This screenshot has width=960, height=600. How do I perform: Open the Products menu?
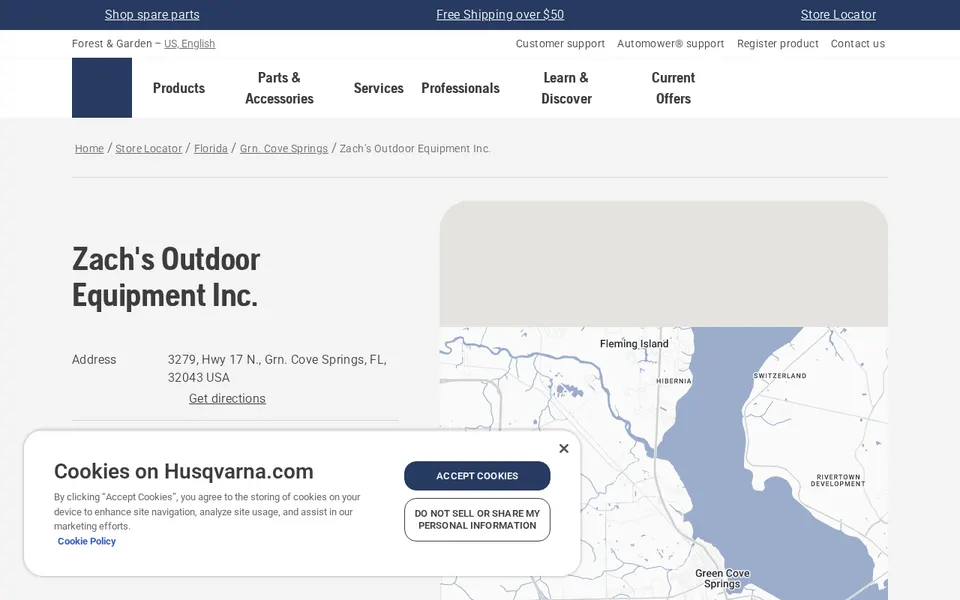[x=179, y=88]
